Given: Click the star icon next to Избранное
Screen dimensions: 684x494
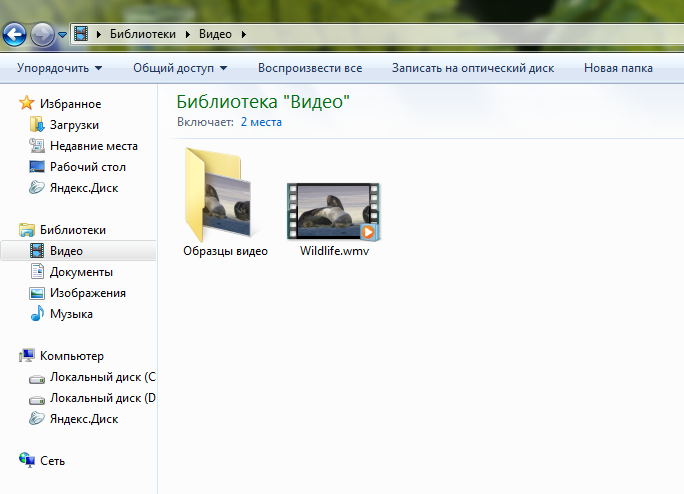Looking at the screenshot, I should click(x=27, y=104).
